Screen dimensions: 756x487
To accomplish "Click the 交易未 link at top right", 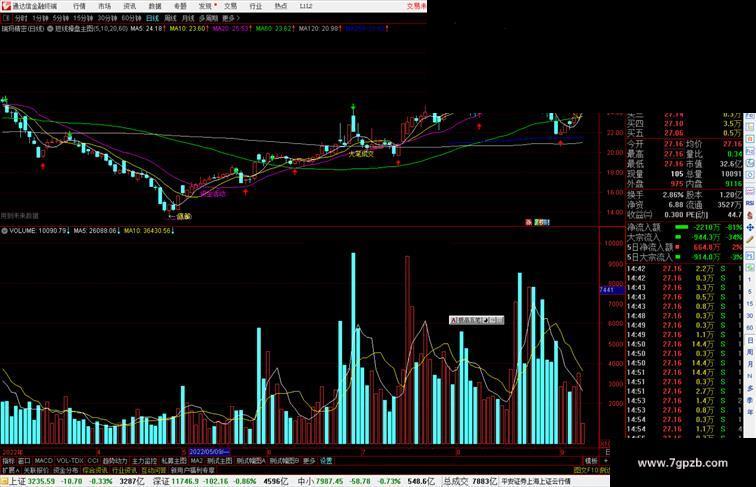I will click(x=417, y=6).
